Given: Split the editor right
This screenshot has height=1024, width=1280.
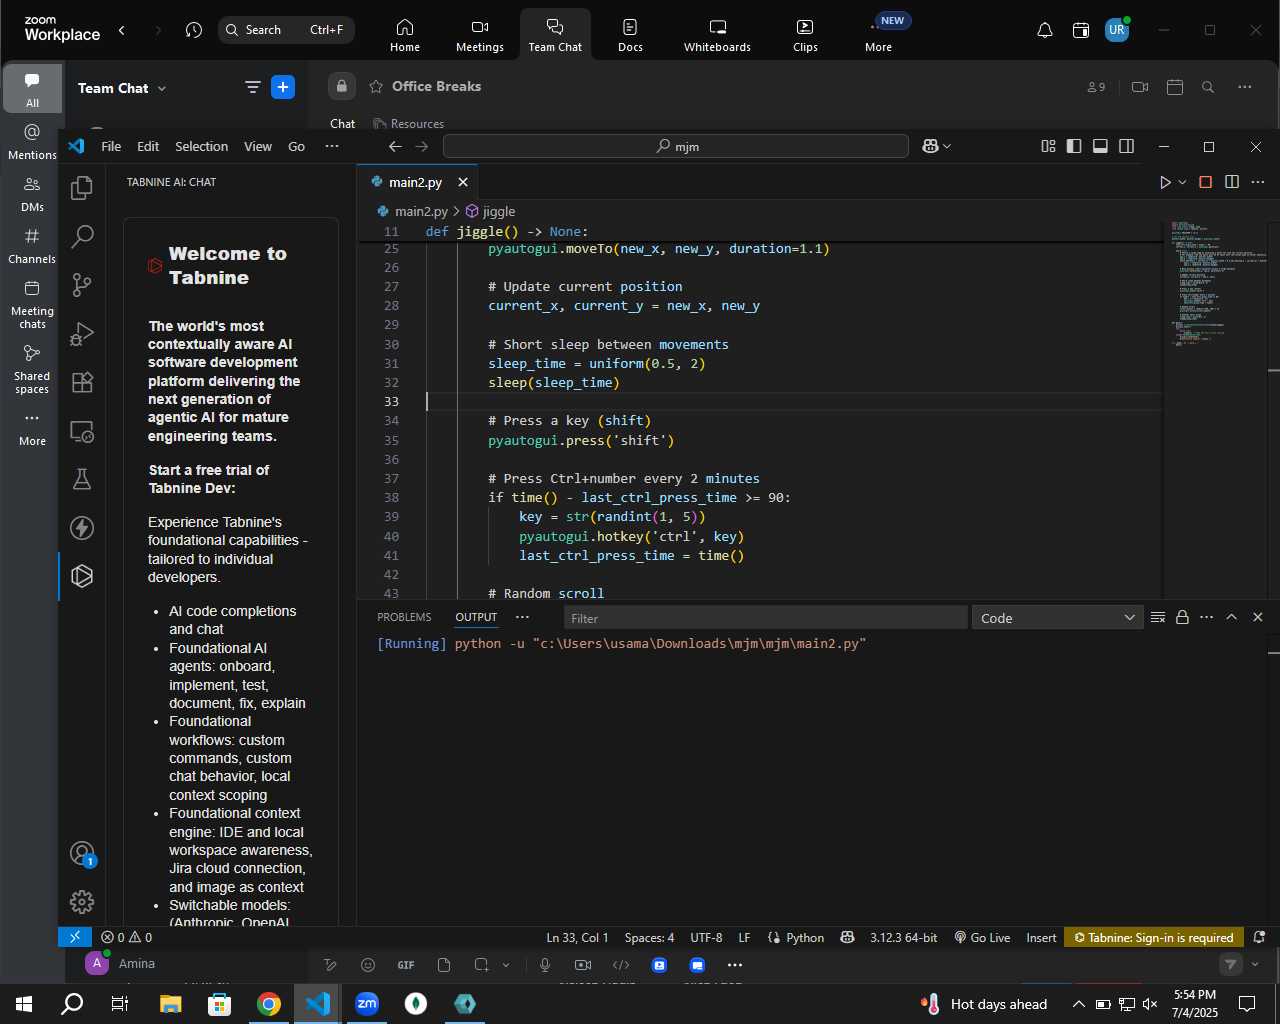Looking at the screenshot, I should tap(1232, 182).
